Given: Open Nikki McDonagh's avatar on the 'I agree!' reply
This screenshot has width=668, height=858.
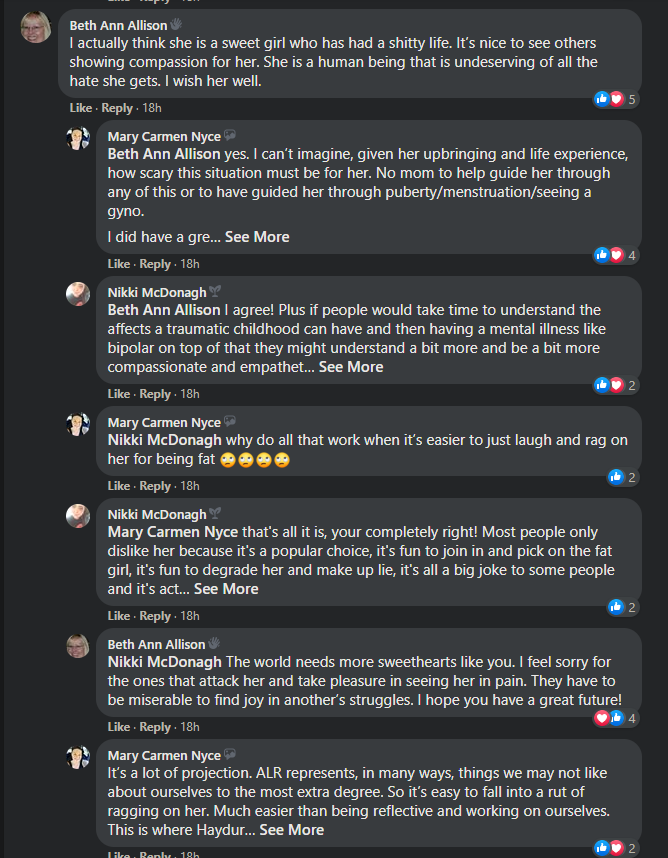Looking at the screenshot, I should 78,294.
